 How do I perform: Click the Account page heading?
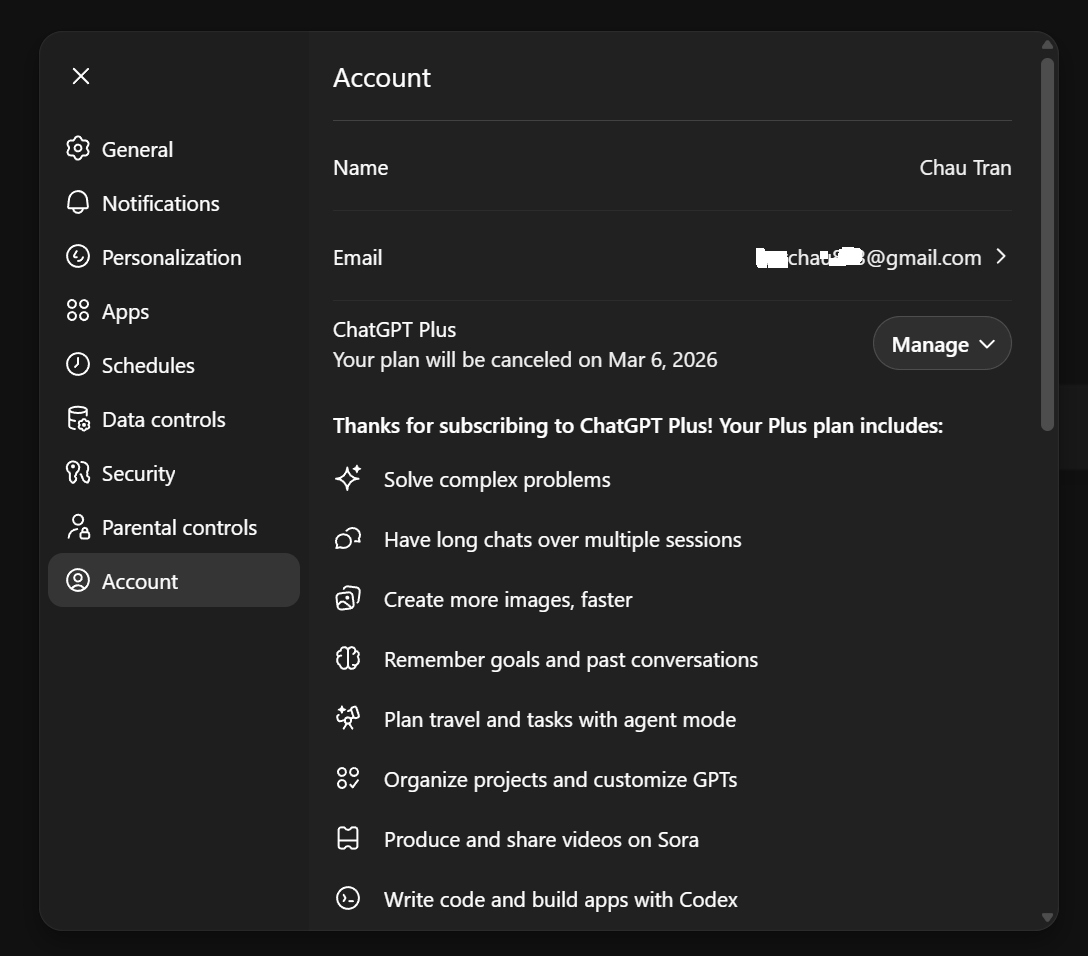(382, 78)
